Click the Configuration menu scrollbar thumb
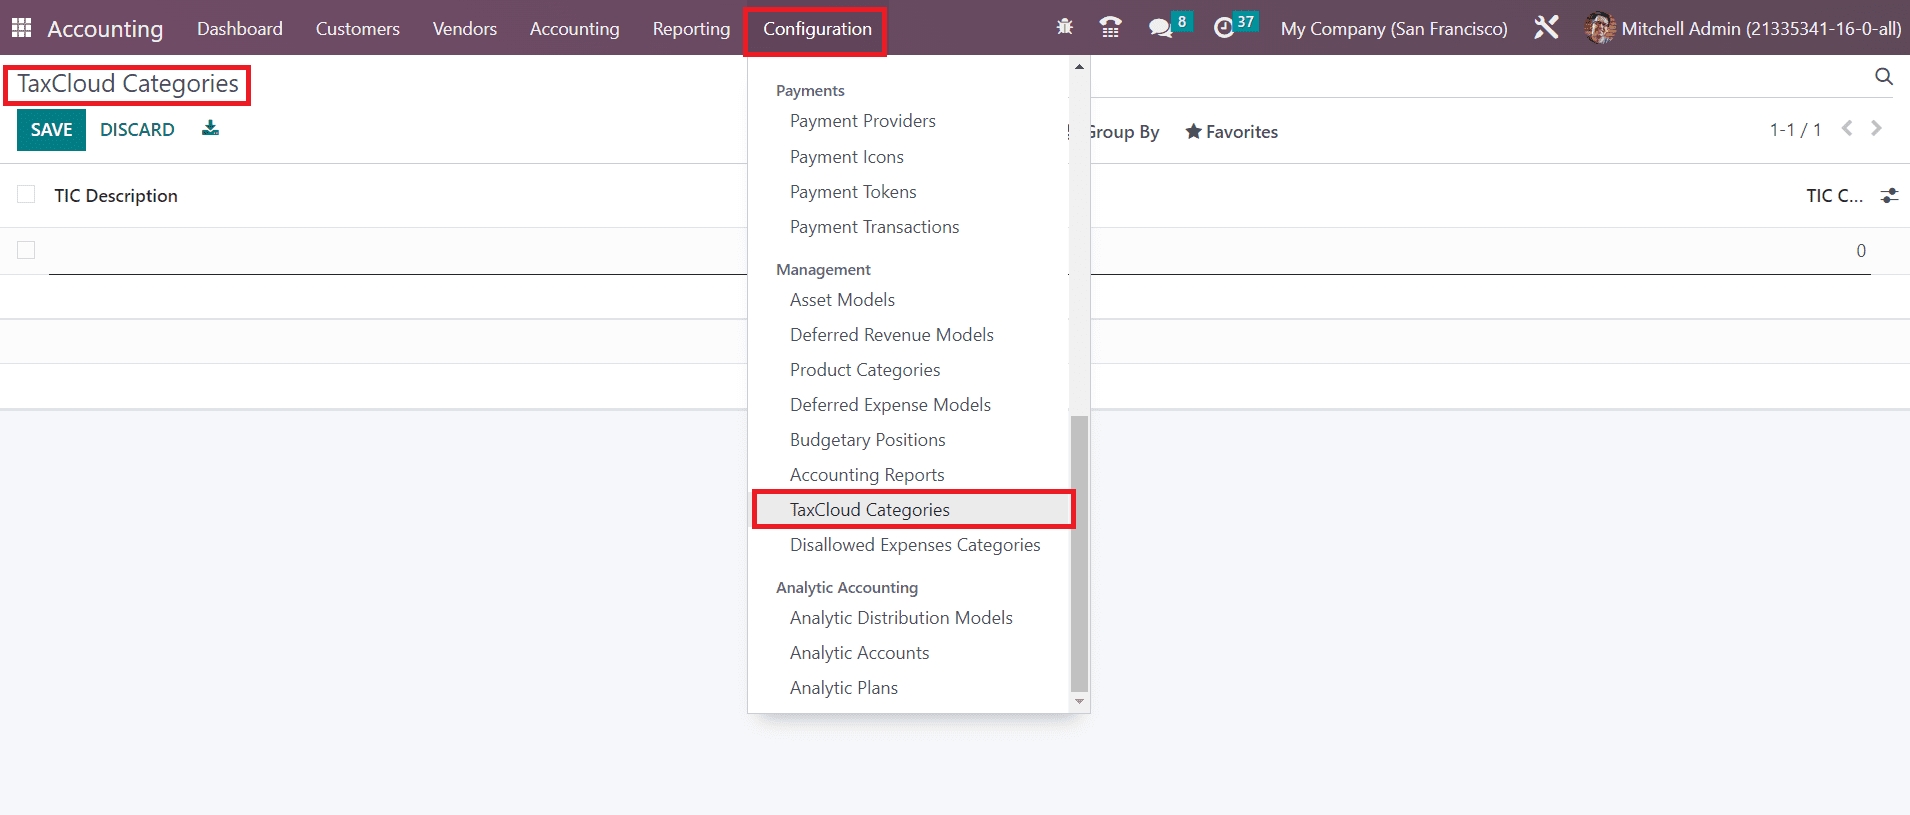1910x815 pixels. [1079, 553]
